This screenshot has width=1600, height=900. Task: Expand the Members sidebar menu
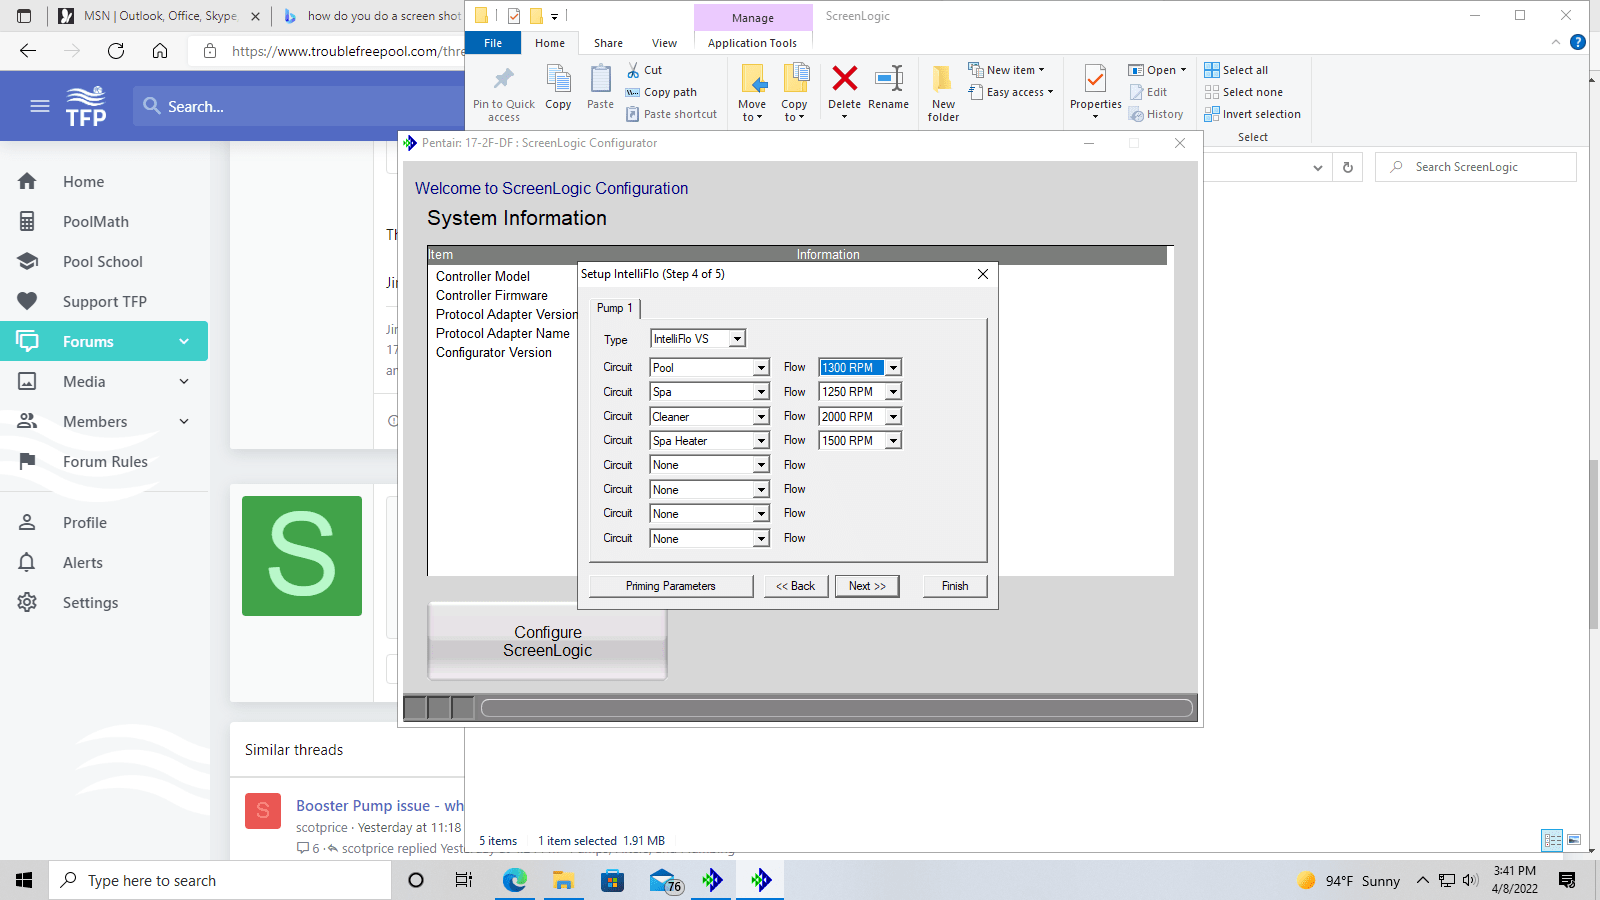pyautogui.click(x=184, y=421)
